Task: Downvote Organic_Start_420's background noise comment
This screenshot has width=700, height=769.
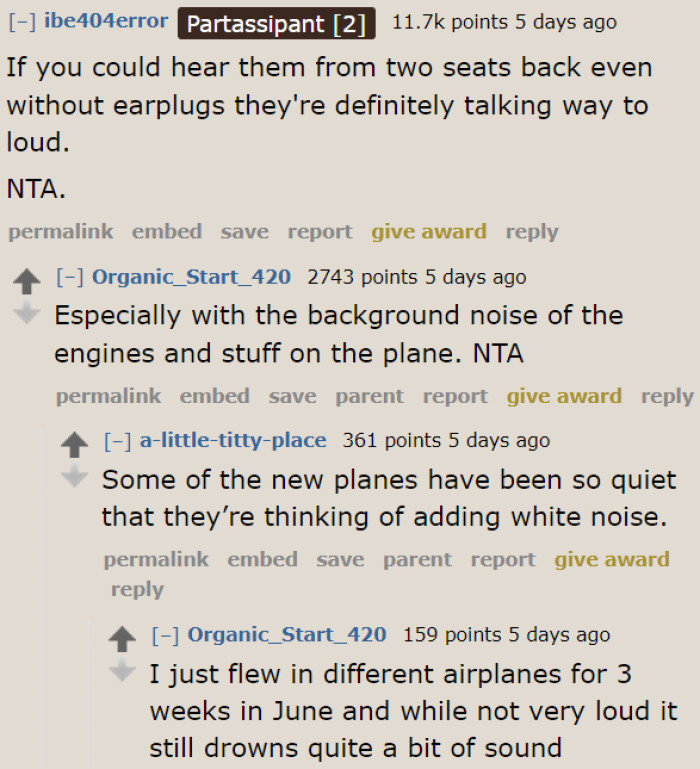Action: pyautogui.click(x=27, y=313)
